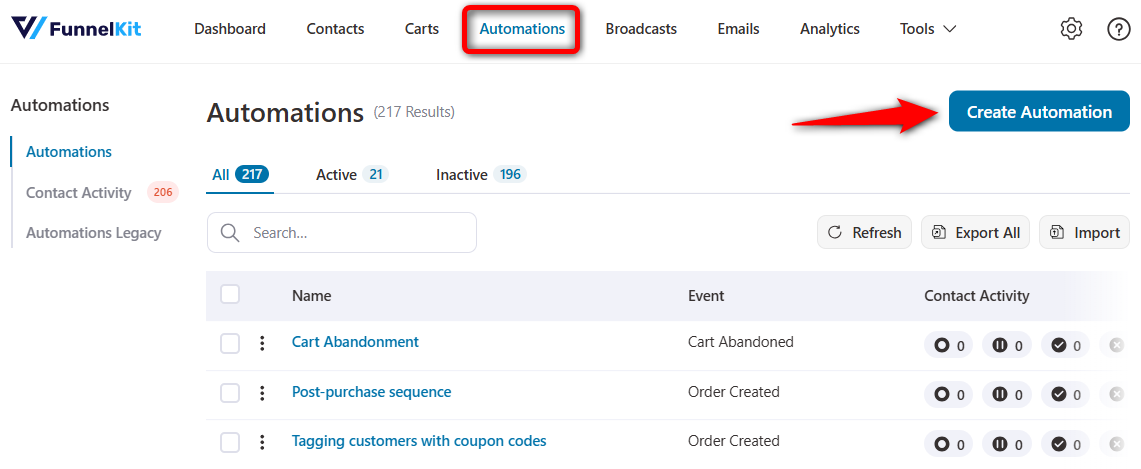Click active contacts count for Tagging customers row

[x=948, y=444]
